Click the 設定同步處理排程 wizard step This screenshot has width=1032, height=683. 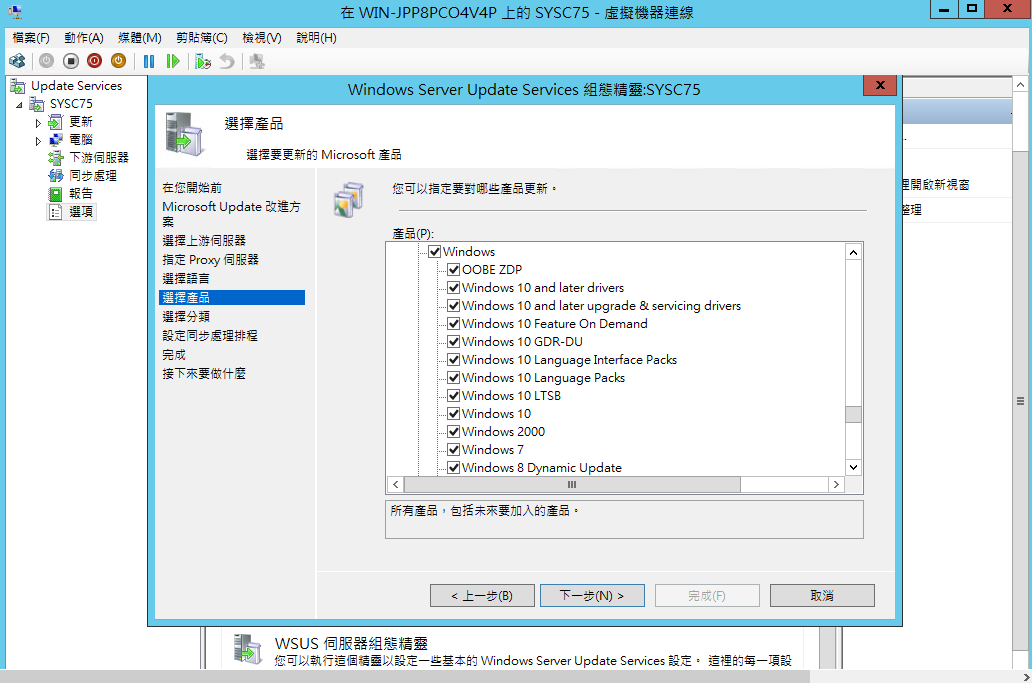[x=210, y=336]
